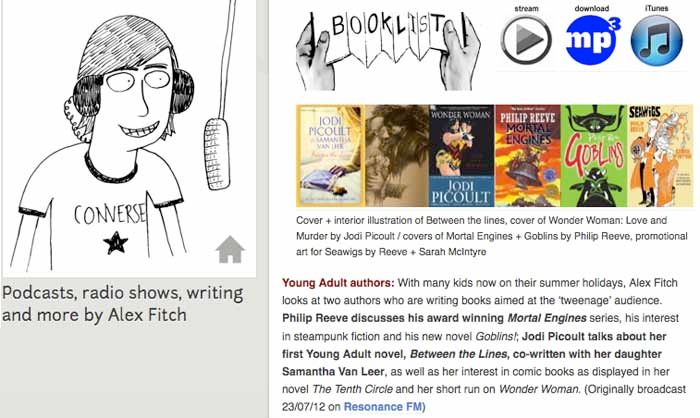Go home via grey house icon
Viewport: 700px width, 418px height.
[x=230, y=249]
